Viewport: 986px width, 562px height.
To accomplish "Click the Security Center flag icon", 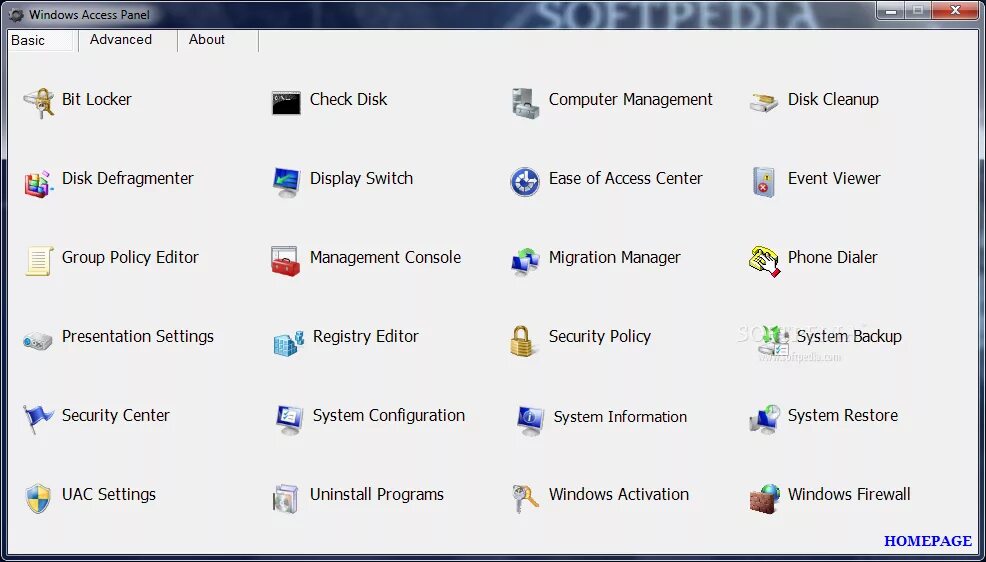I will coord(38,419).
